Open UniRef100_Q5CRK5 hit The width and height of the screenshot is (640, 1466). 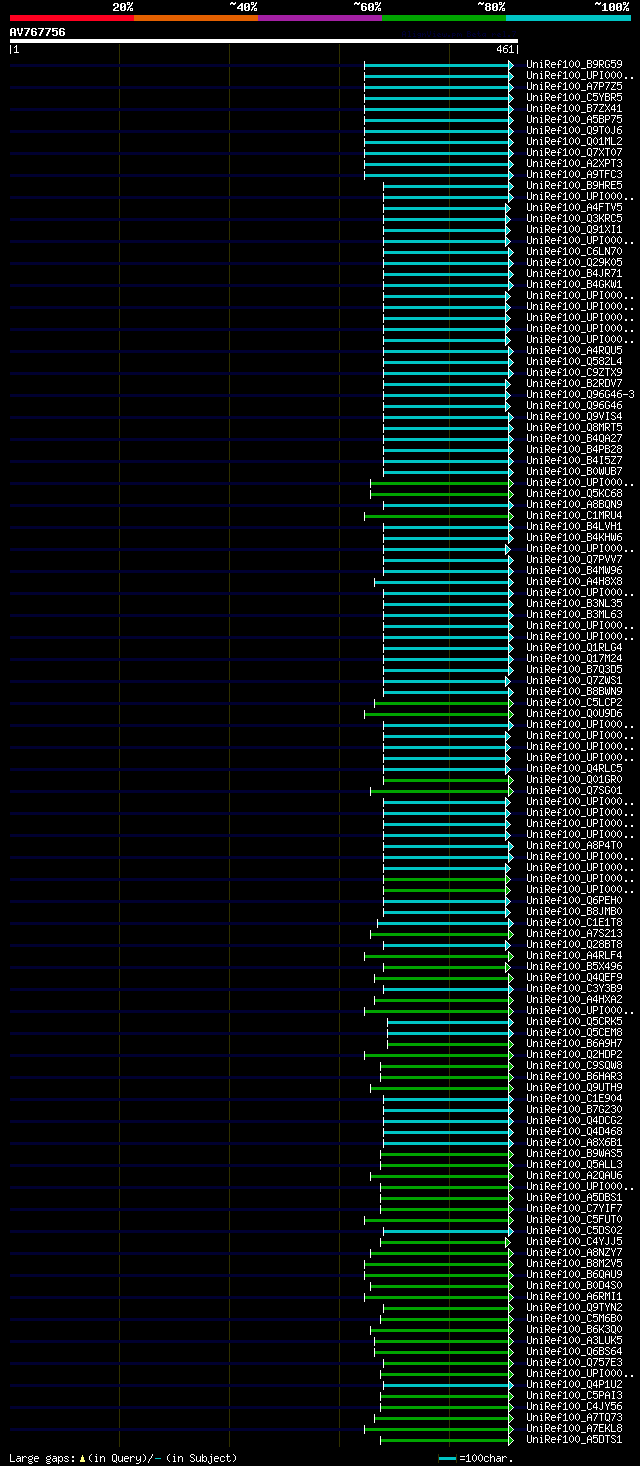(573, 1022)
